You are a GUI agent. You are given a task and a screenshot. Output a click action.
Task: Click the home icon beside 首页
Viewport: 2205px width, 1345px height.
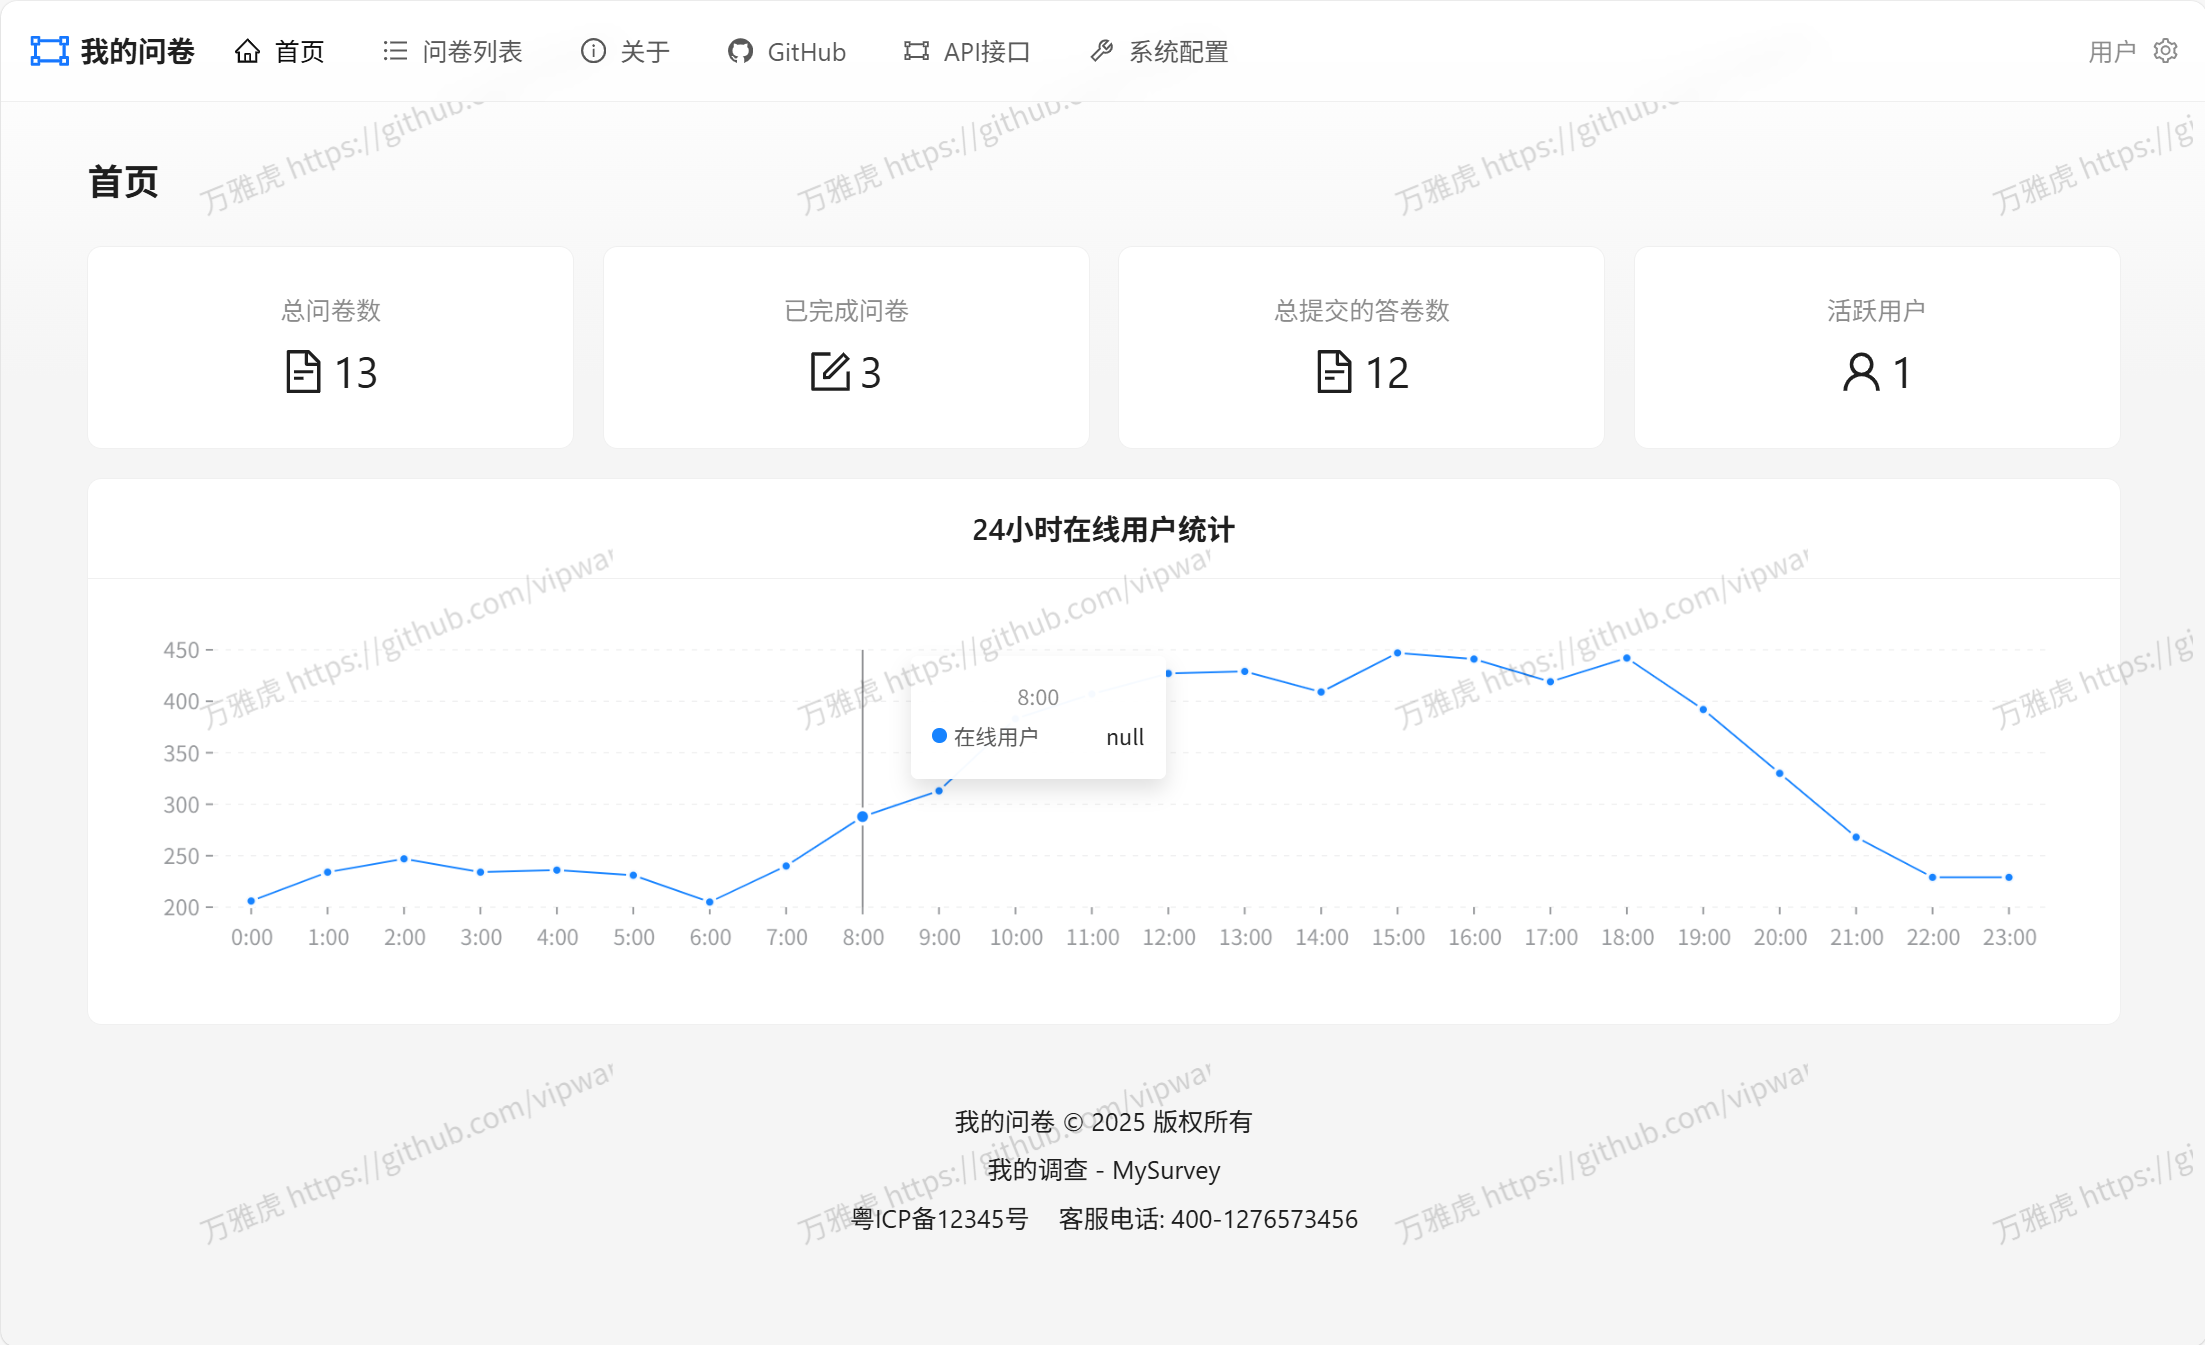click(x=248, y=51)
